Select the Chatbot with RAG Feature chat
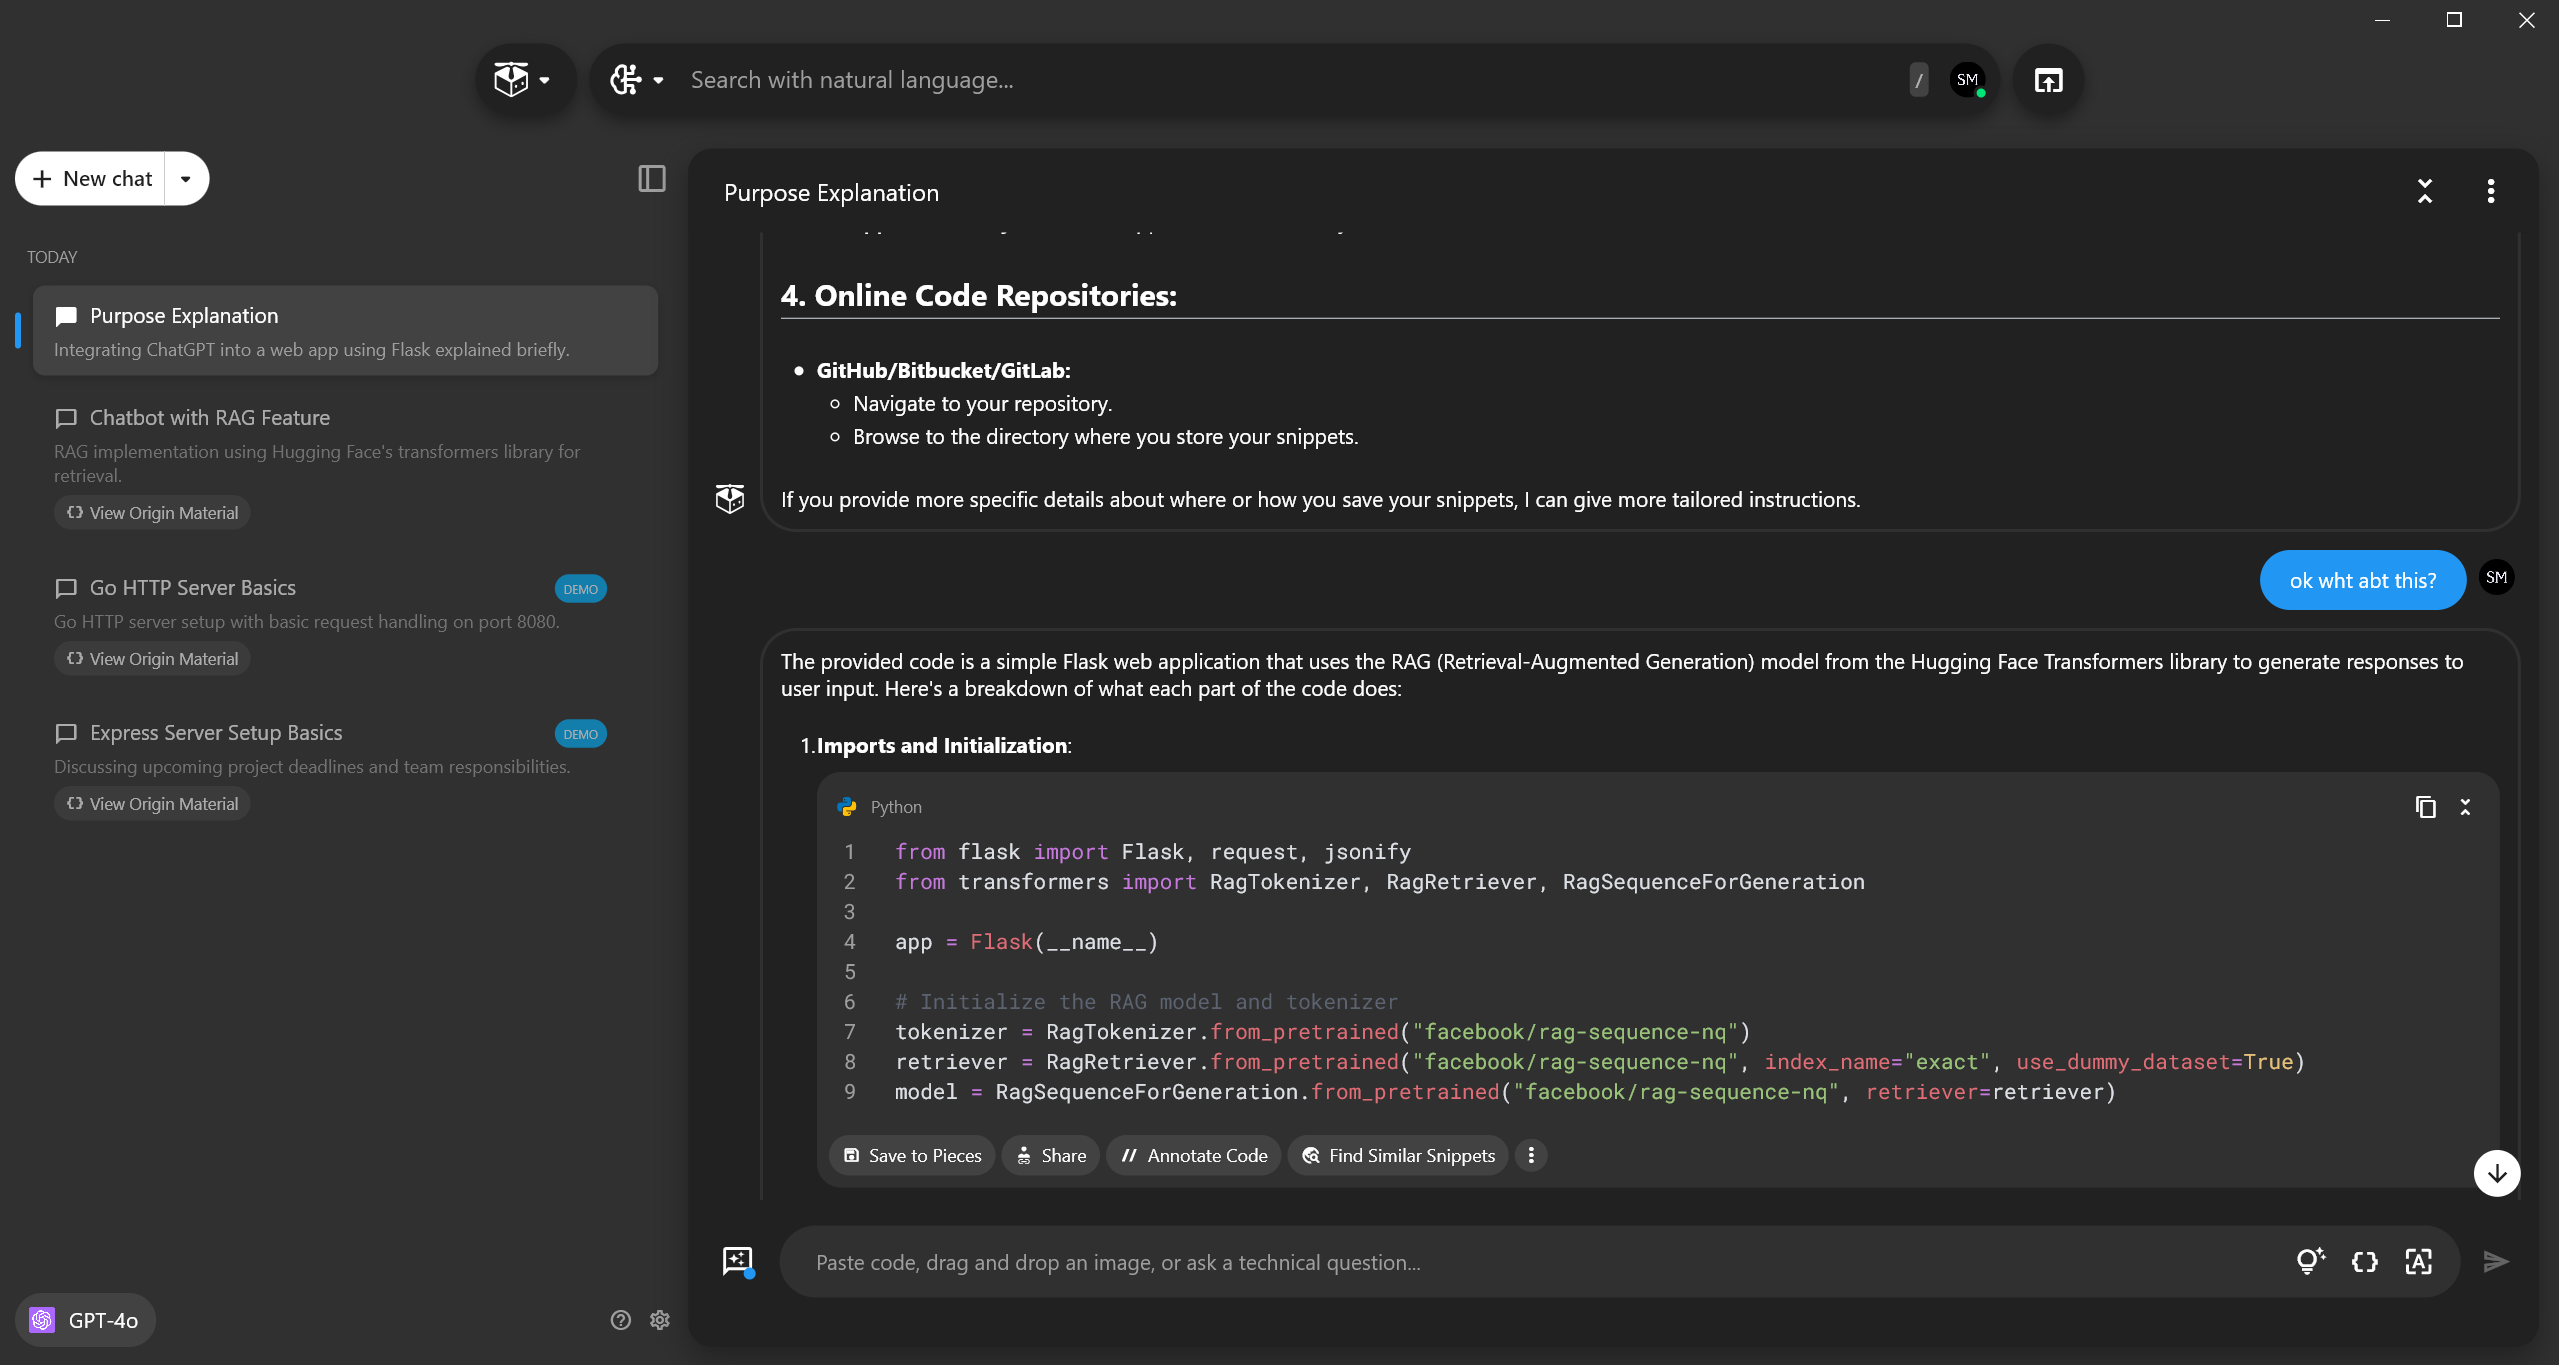 pos(210,418)
